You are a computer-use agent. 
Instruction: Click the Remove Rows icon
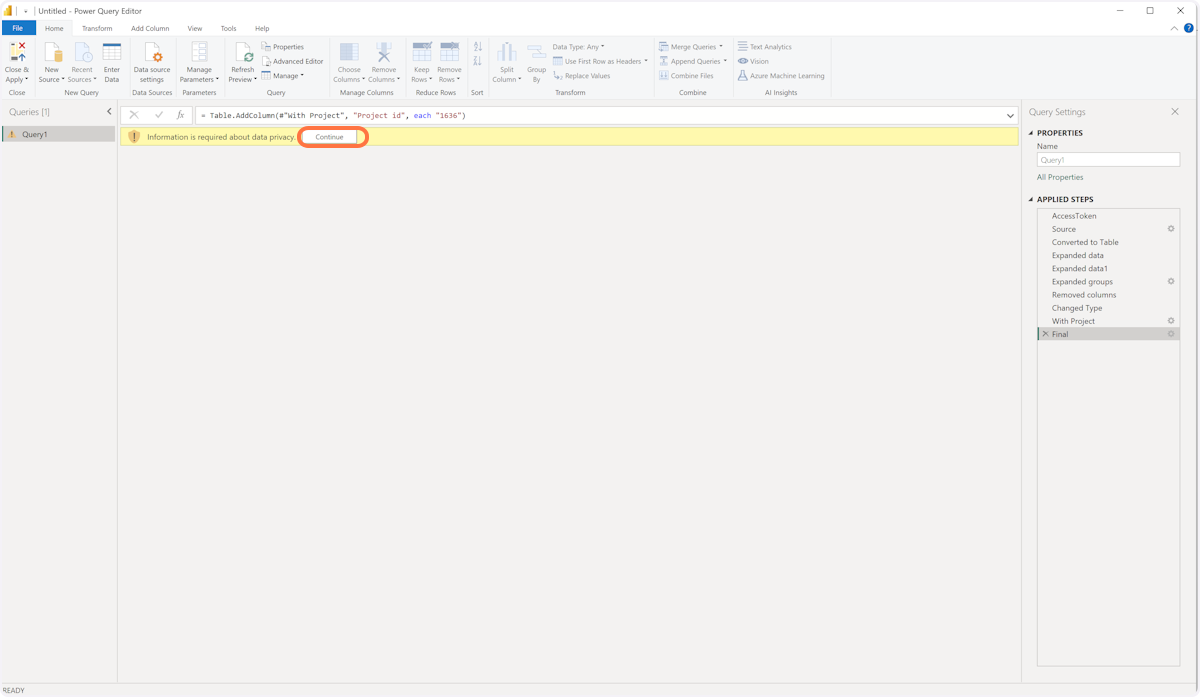pos(449,52)
